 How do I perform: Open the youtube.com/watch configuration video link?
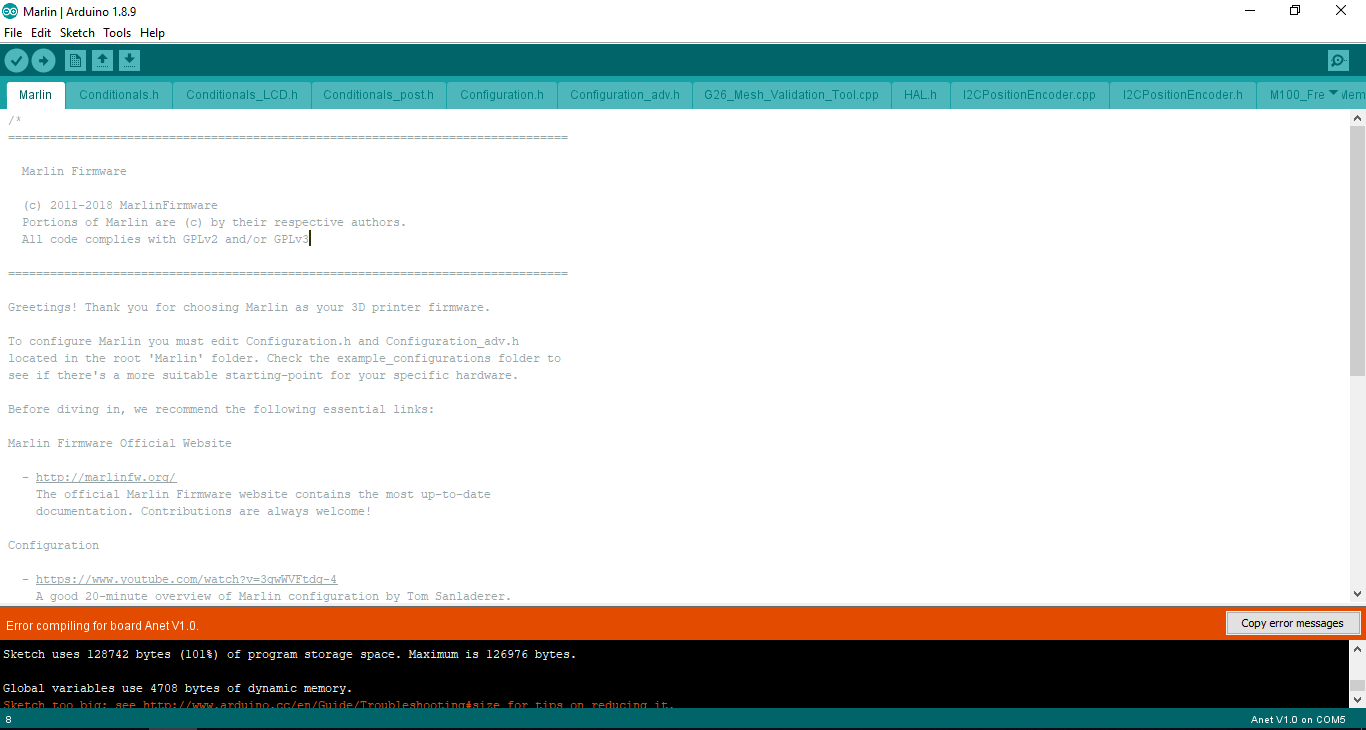click(x=187, y=579)
